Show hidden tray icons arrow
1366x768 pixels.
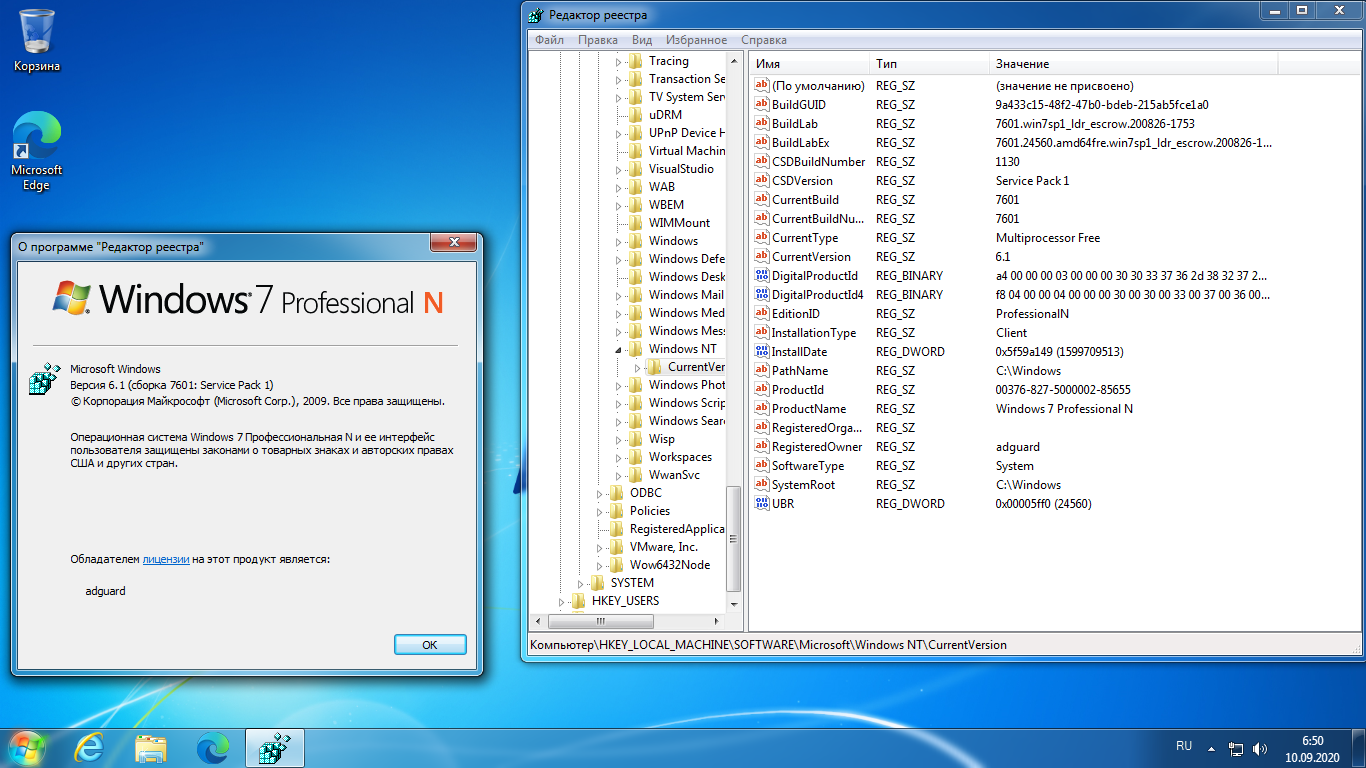pos(1211,747)
